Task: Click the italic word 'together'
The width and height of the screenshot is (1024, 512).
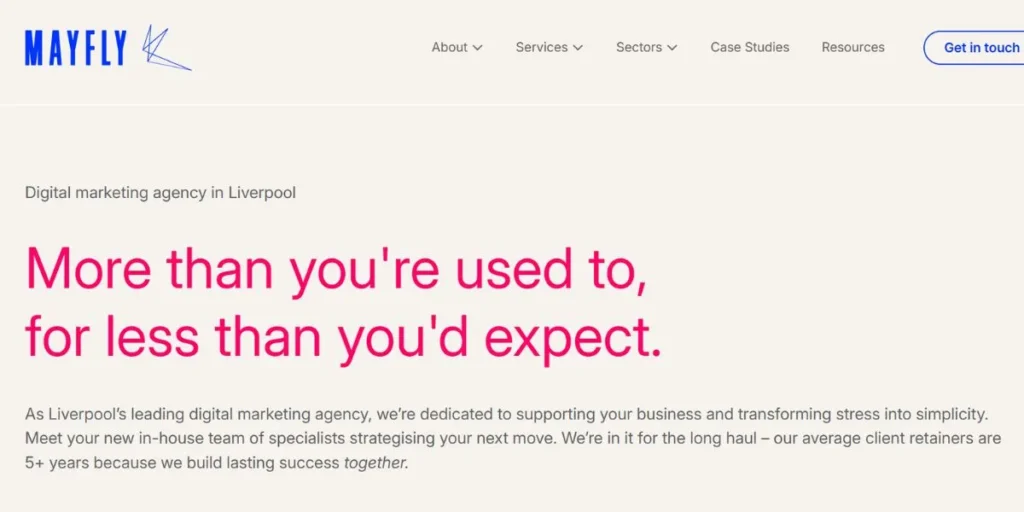Action: [x=376, y=464]
